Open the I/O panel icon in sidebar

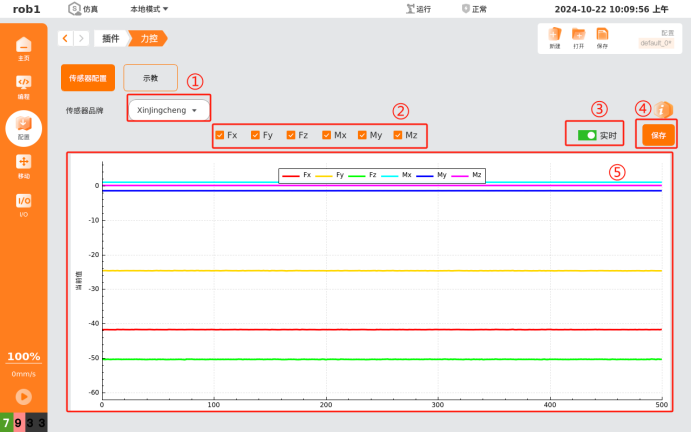[x=23, y=203]
